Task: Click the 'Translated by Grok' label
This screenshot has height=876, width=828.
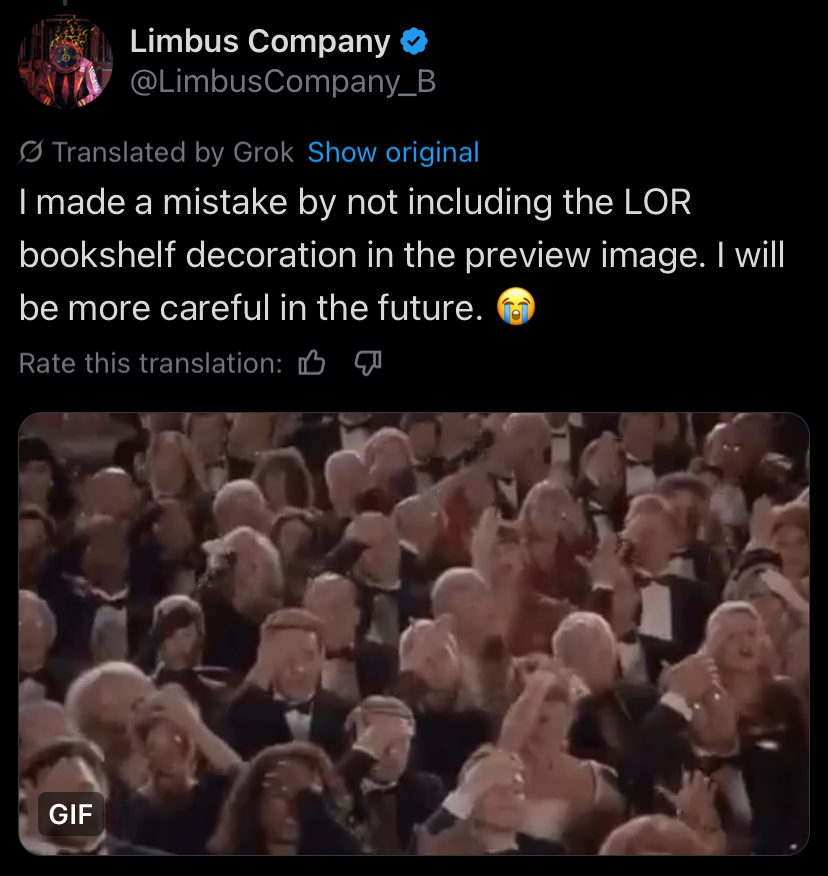Action: point(173,153)
